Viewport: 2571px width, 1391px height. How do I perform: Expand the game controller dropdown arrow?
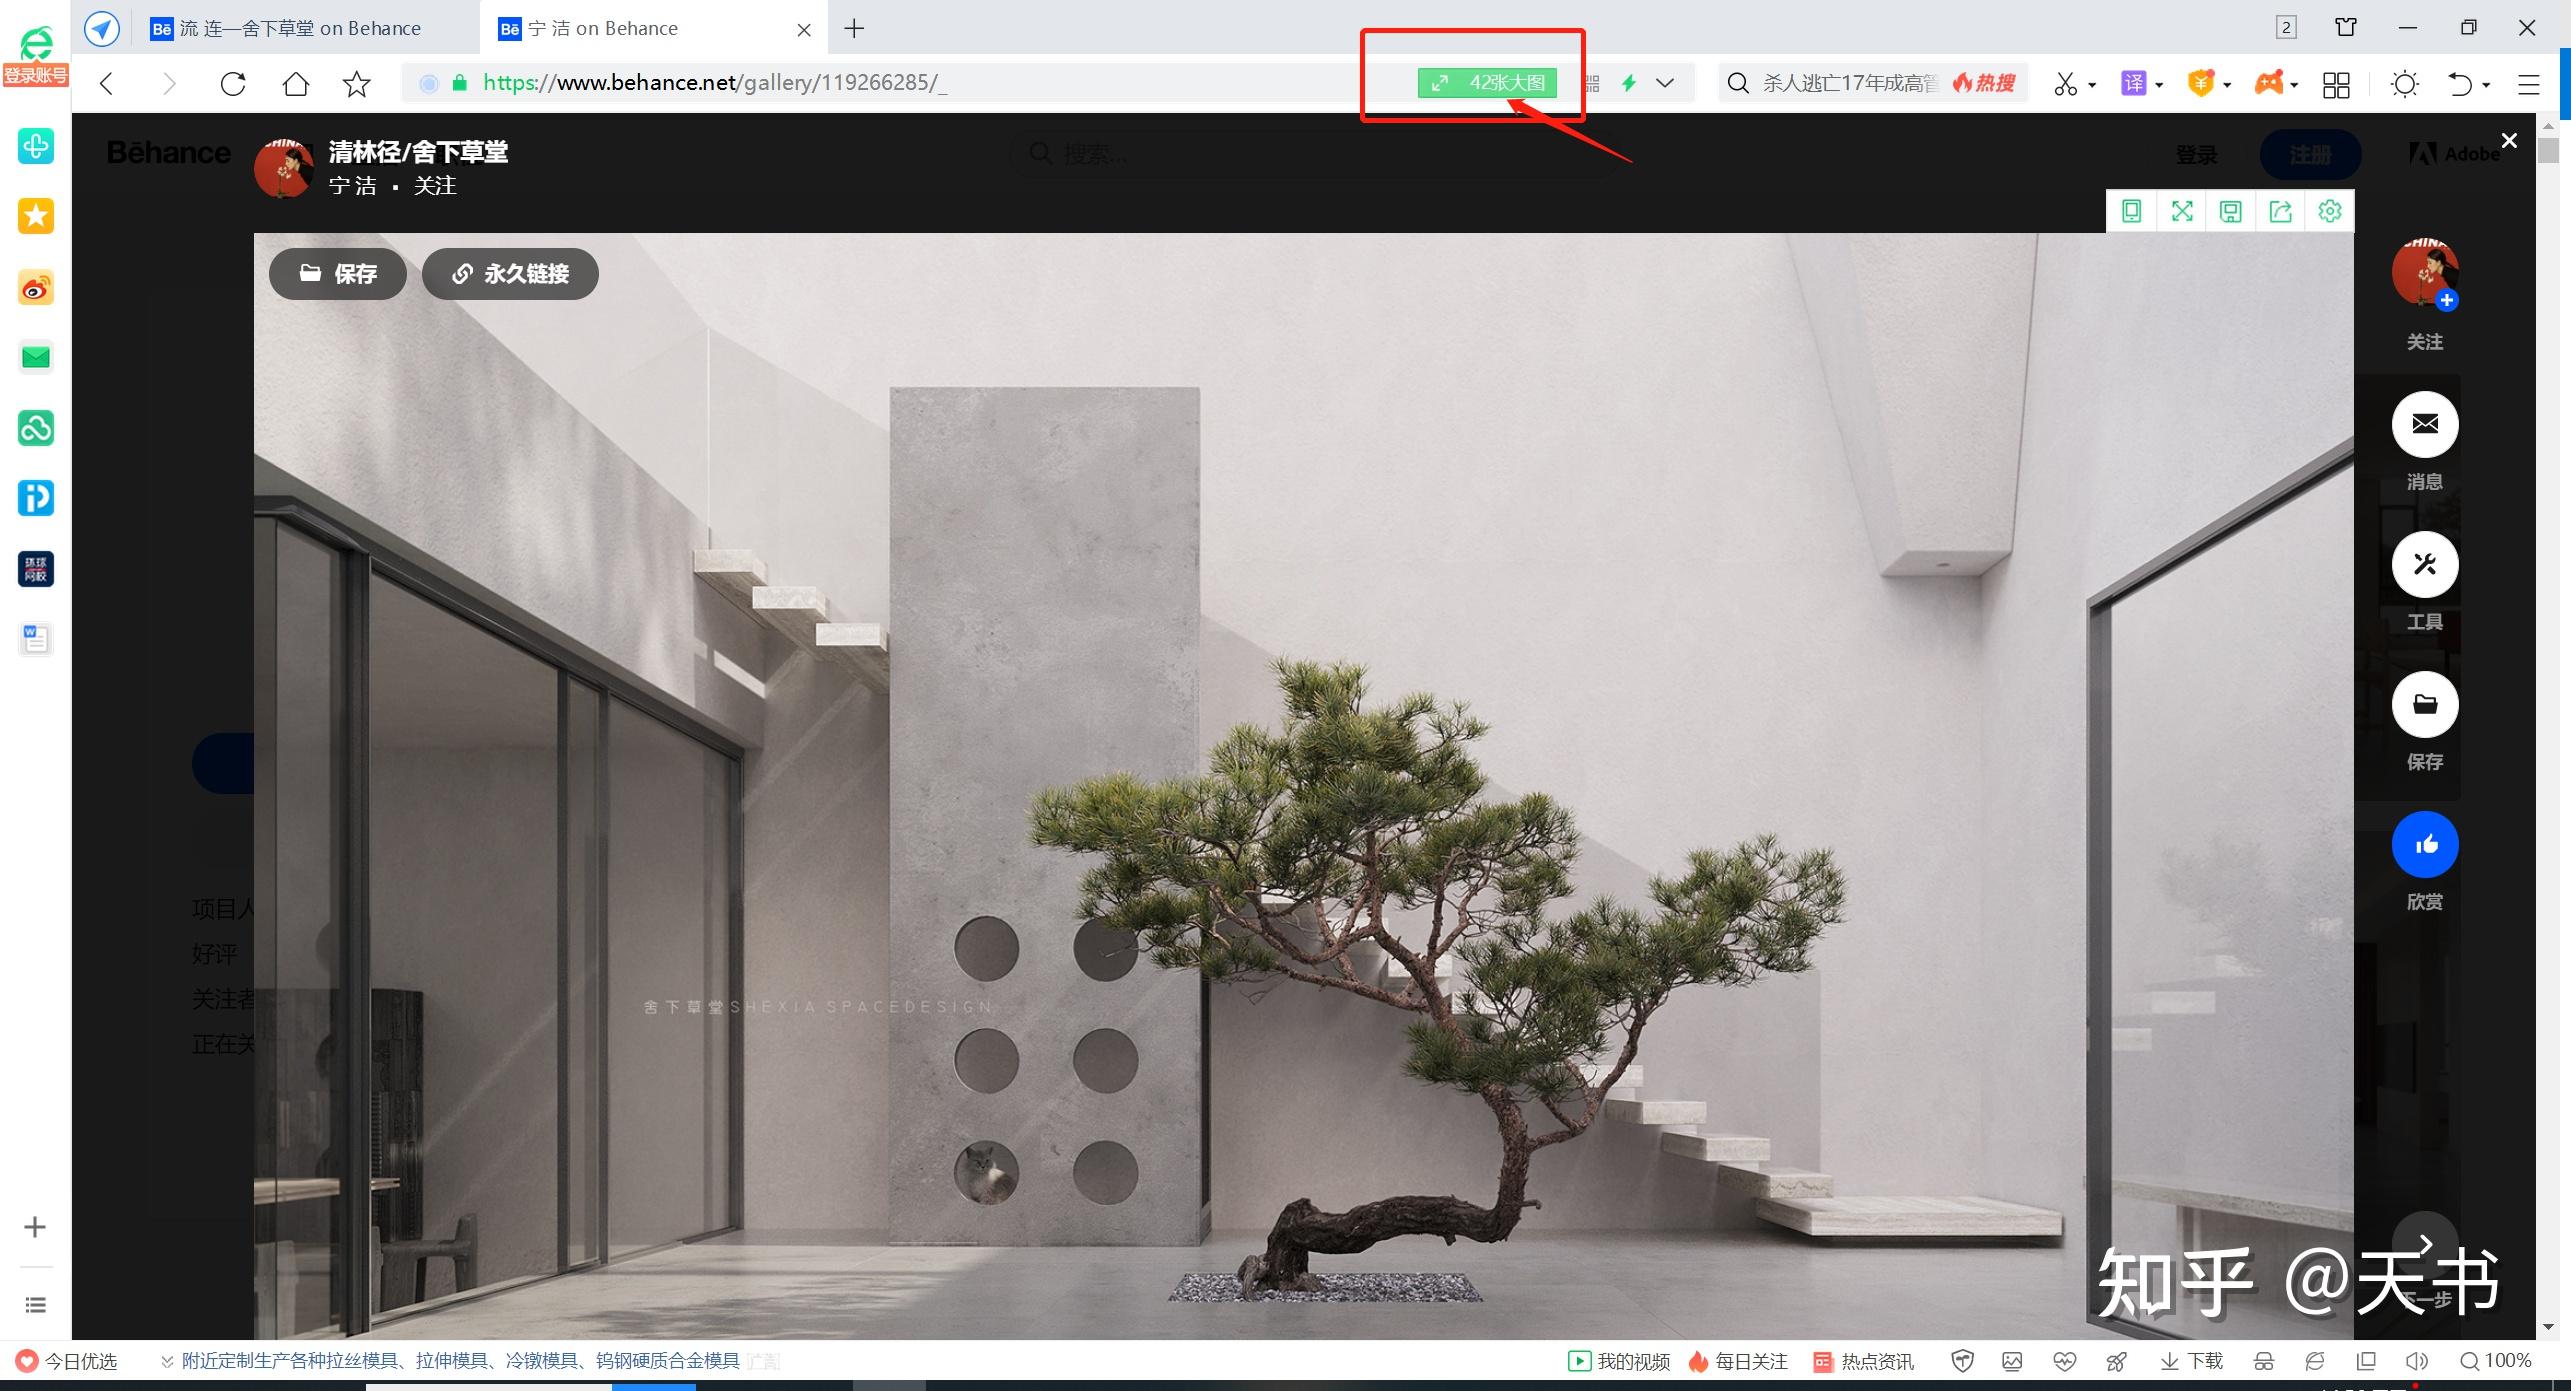[x=2294, y=85]
